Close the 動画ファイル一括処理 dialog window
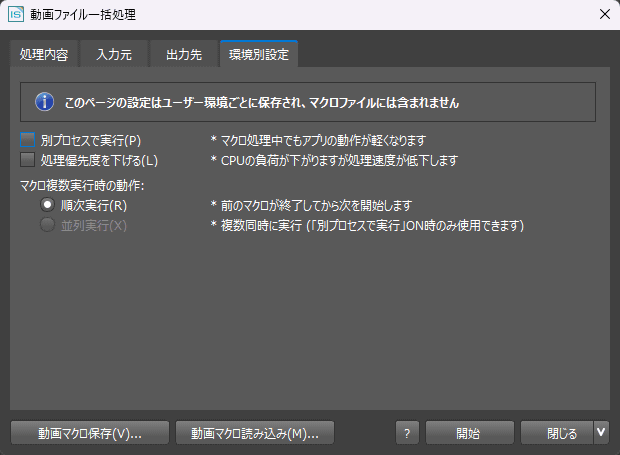The height and width of the screenshot is (455, 620). (605, 15)
